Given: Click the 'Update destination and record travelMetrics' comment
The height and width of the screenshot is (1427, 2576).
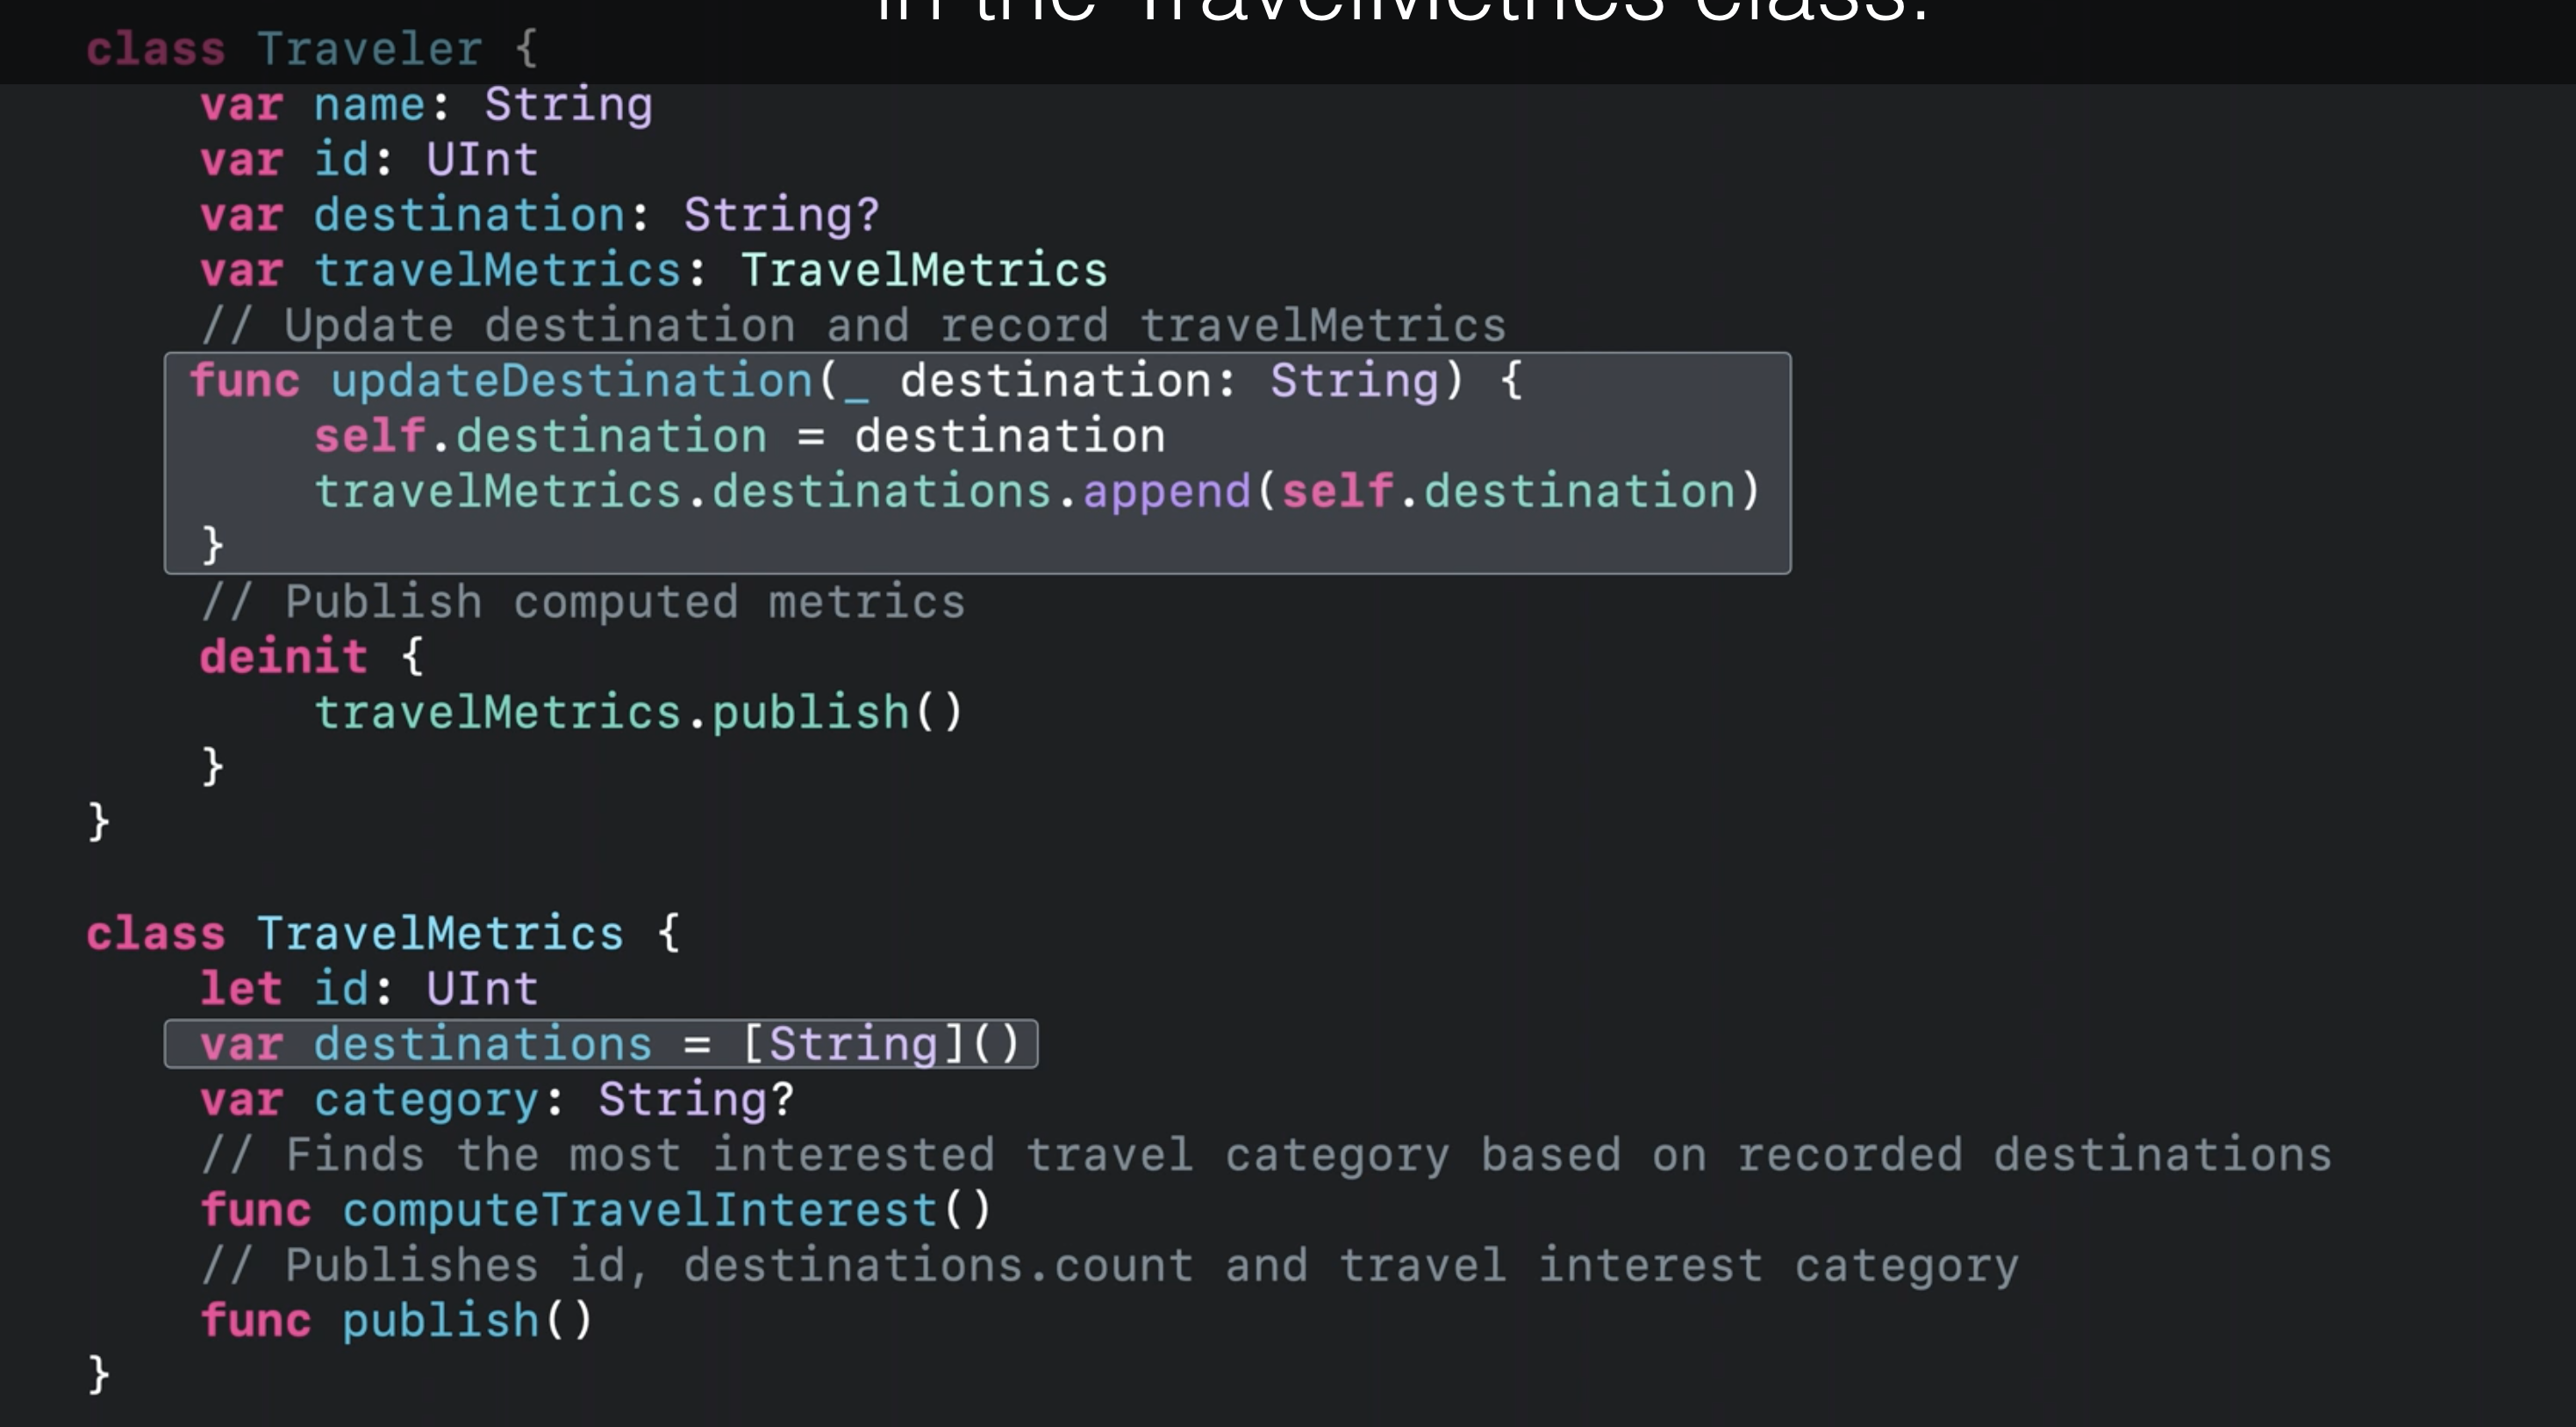Looking at the screenshot, I should pyautogui.click(x=852, y=326).
